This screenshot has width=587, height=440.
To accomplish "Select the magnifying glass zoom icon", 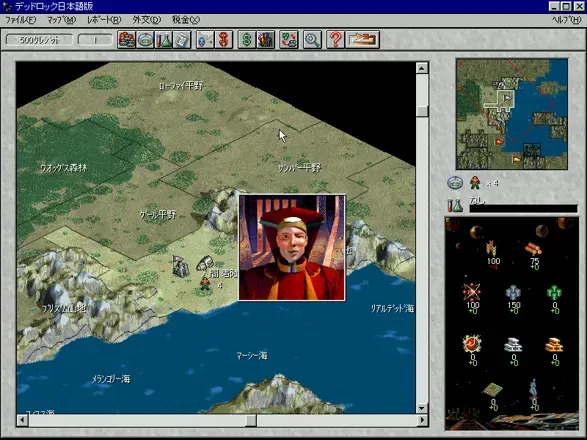I will (x=312, y=40).
